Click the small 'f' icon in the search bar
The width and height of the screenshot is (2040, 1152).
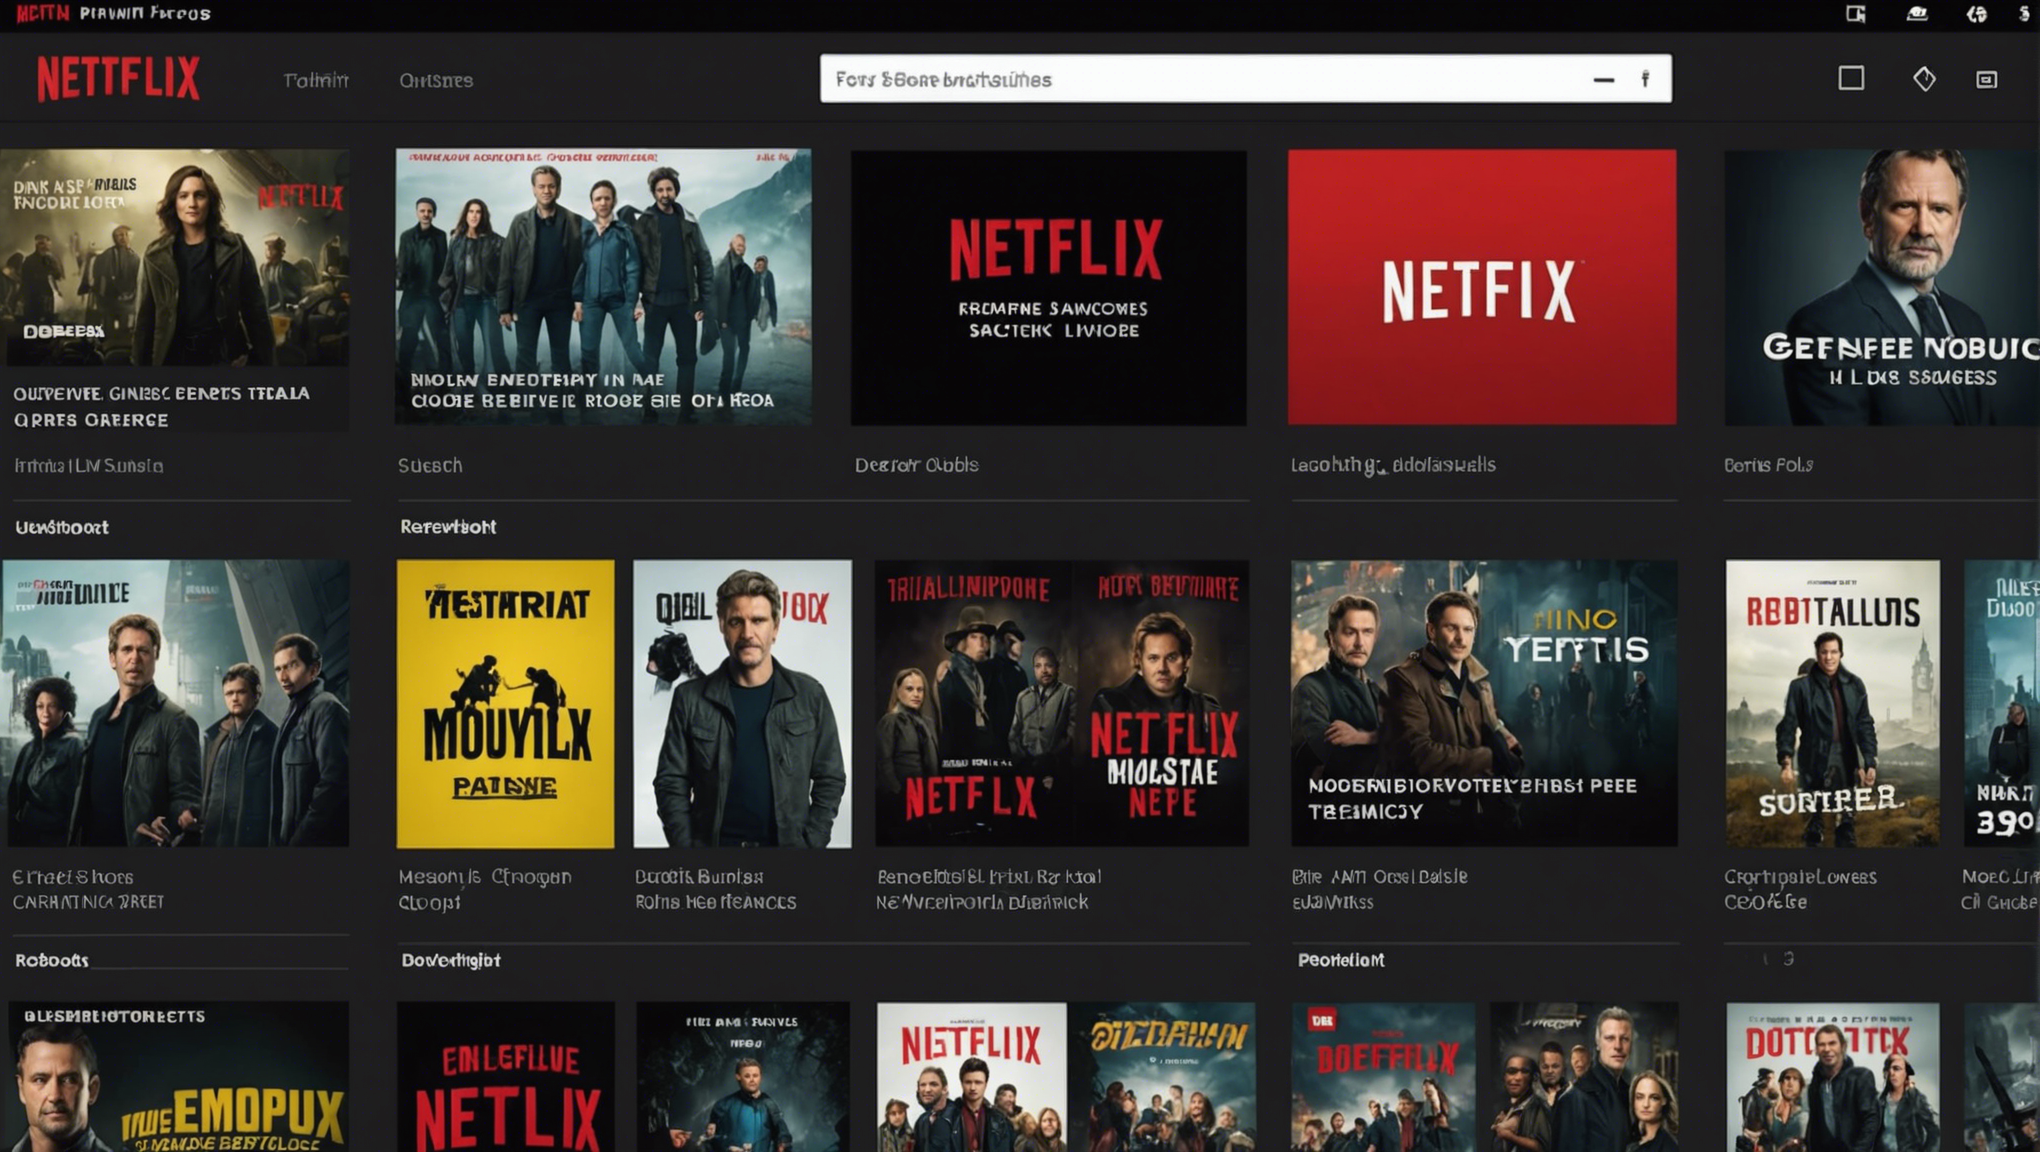pos(1645,79)
